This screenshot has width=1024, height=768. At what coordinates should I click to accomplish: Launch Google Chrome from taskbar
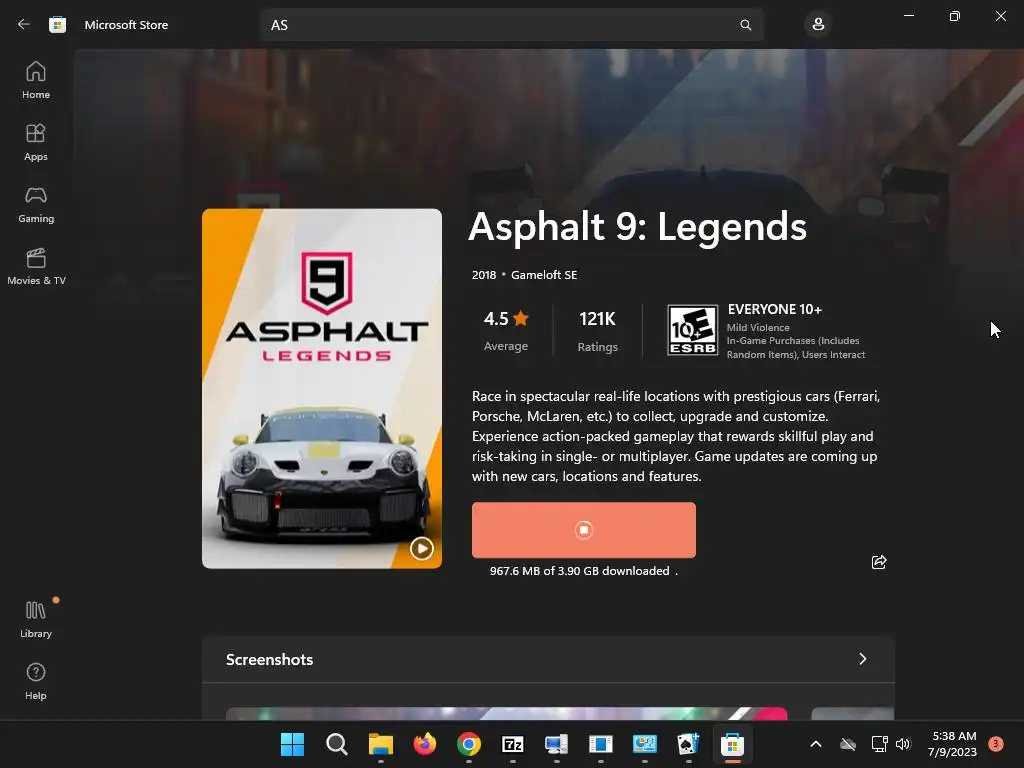click(x=469, y=744)
